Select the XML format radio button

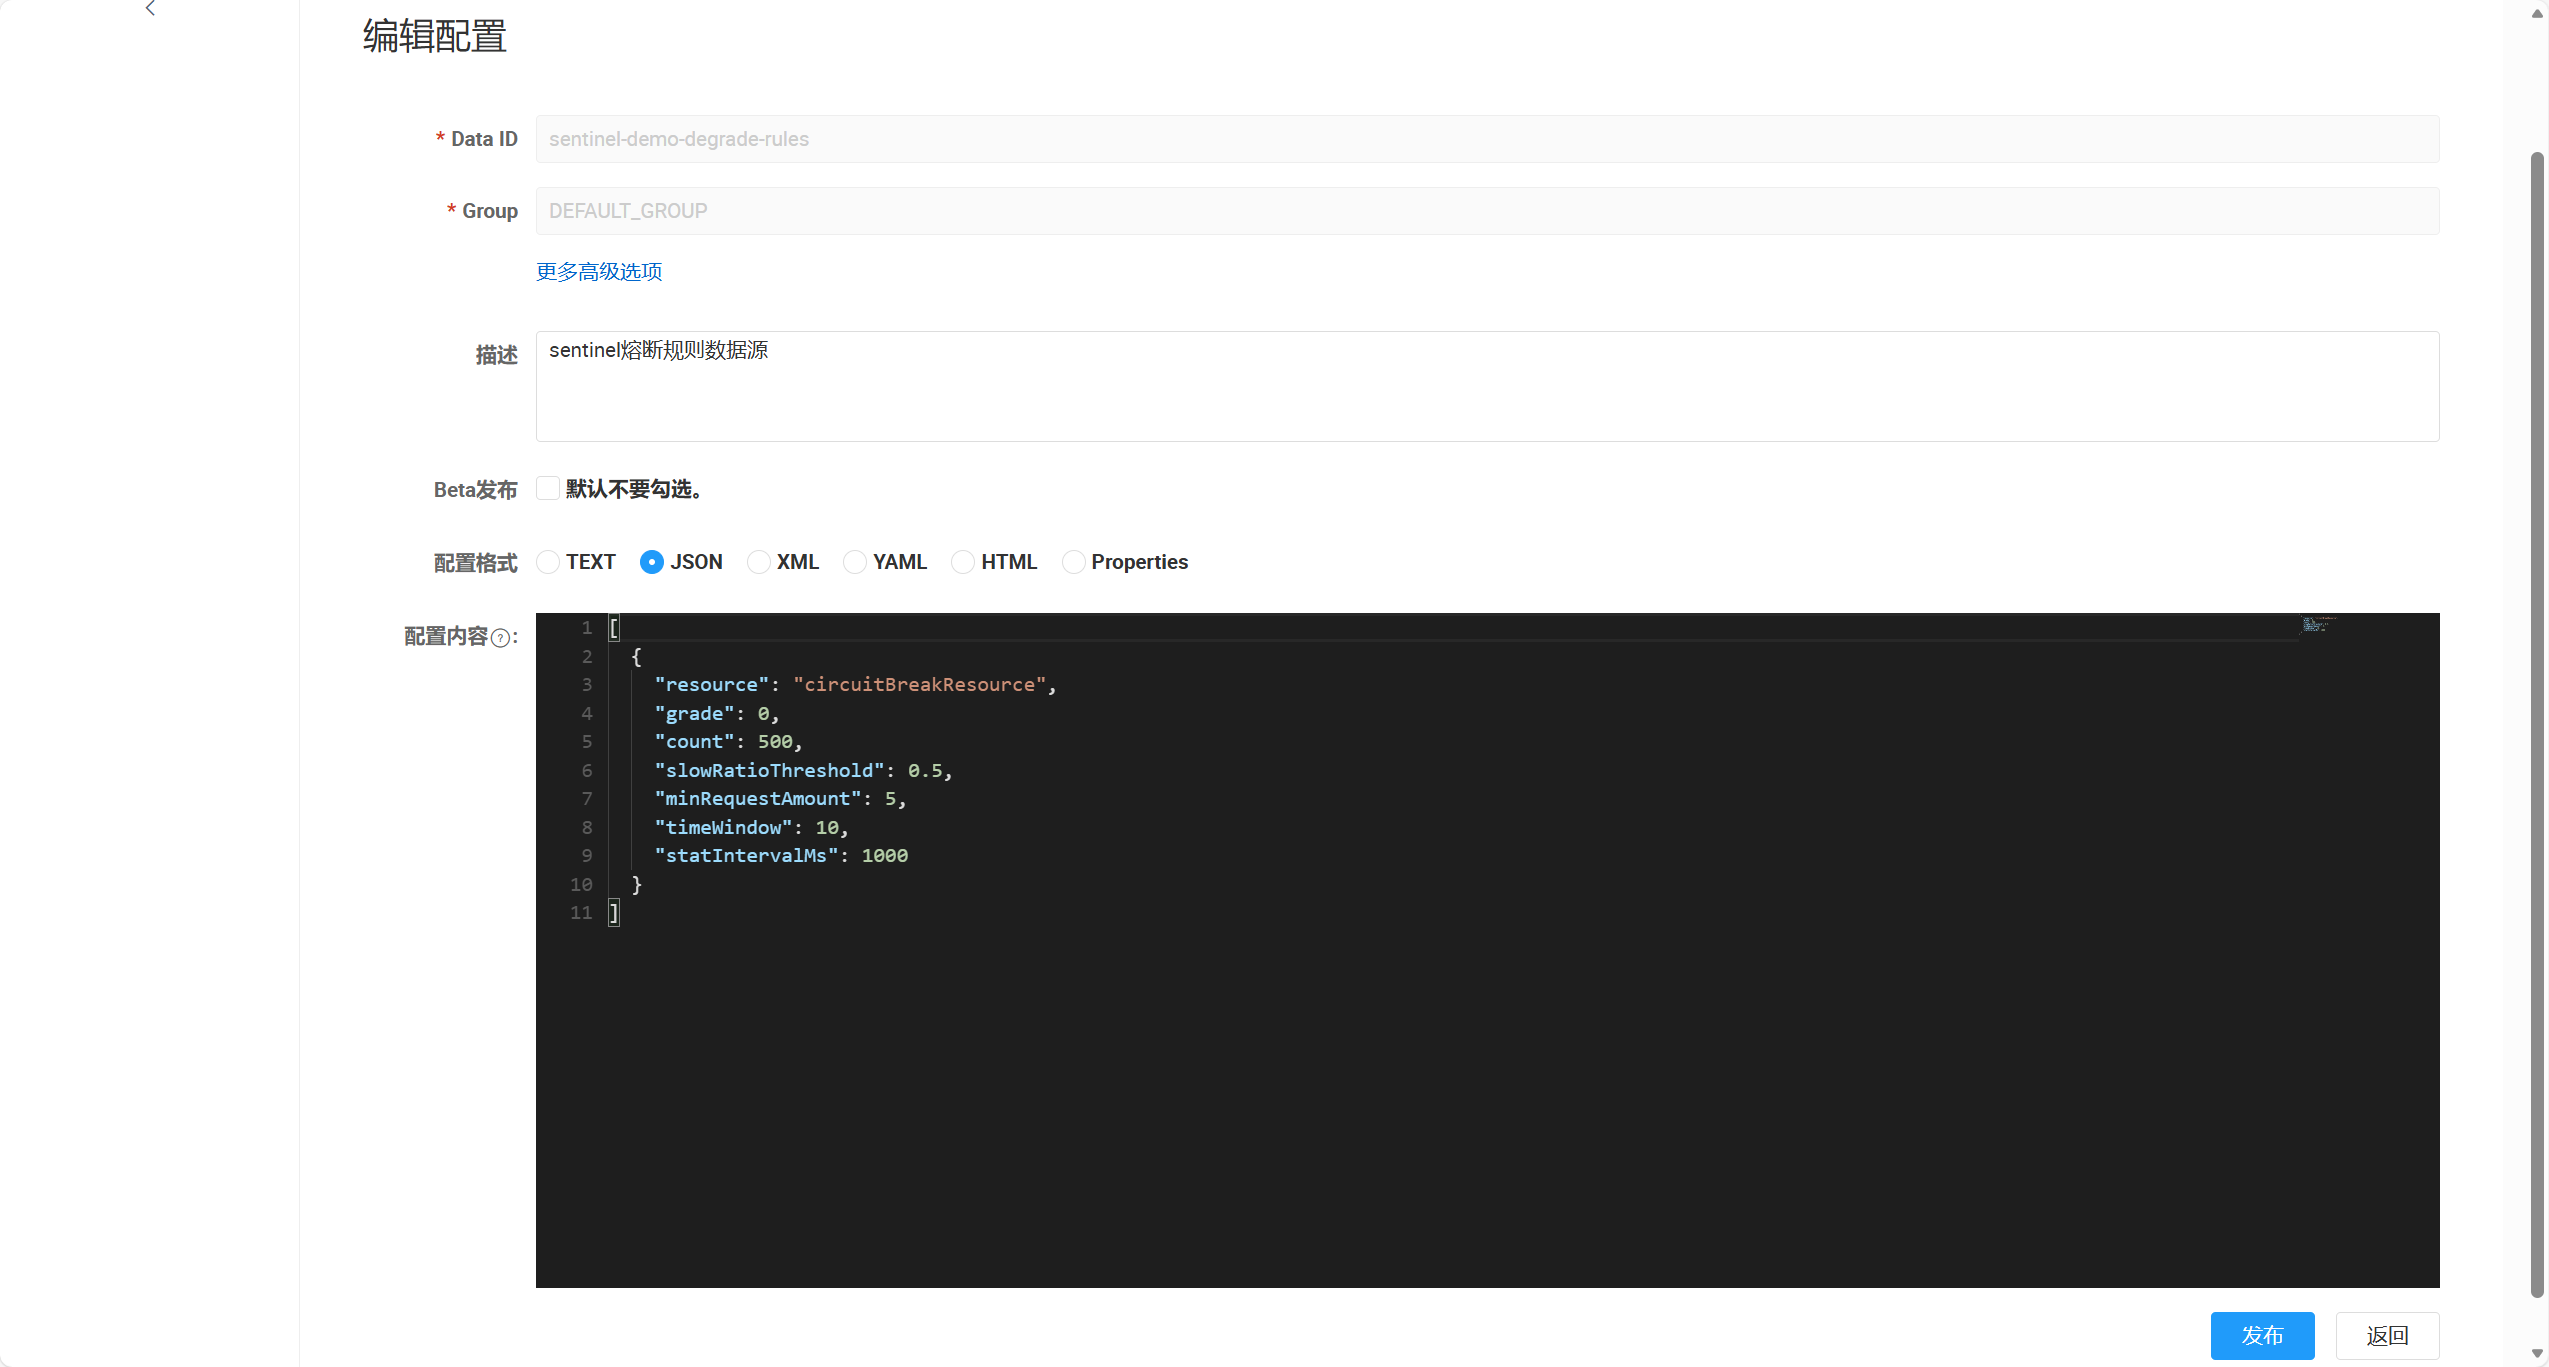[759, 562]
